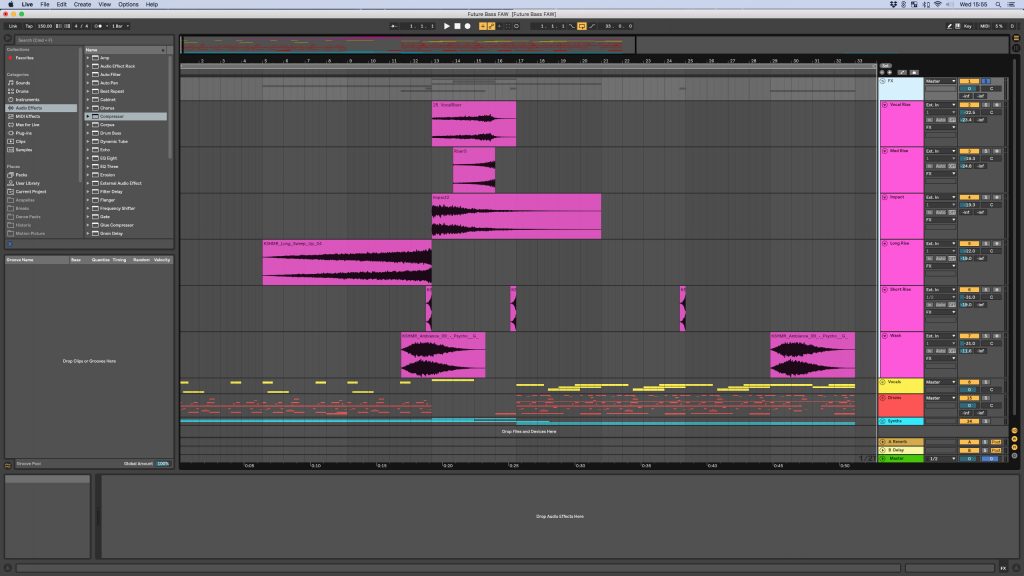The height and width of the screenshot is (576, 1024).
Task: Click the Groove Pool wave icon
Action: (x=8, y=465)
